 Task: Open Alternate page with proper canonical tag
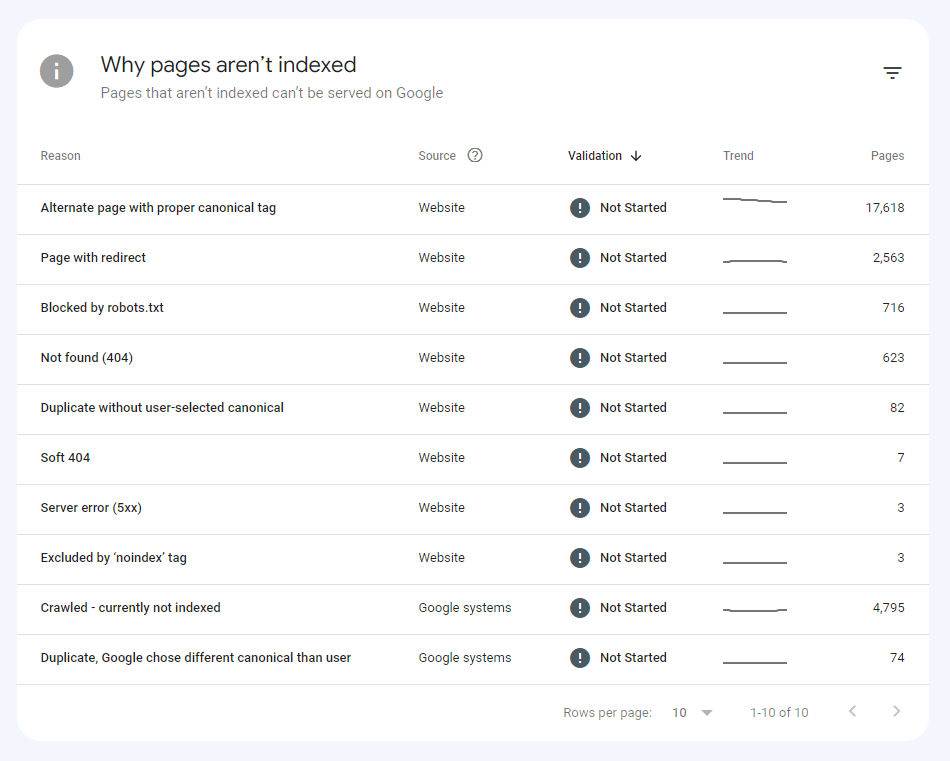(x=158, y=208)
